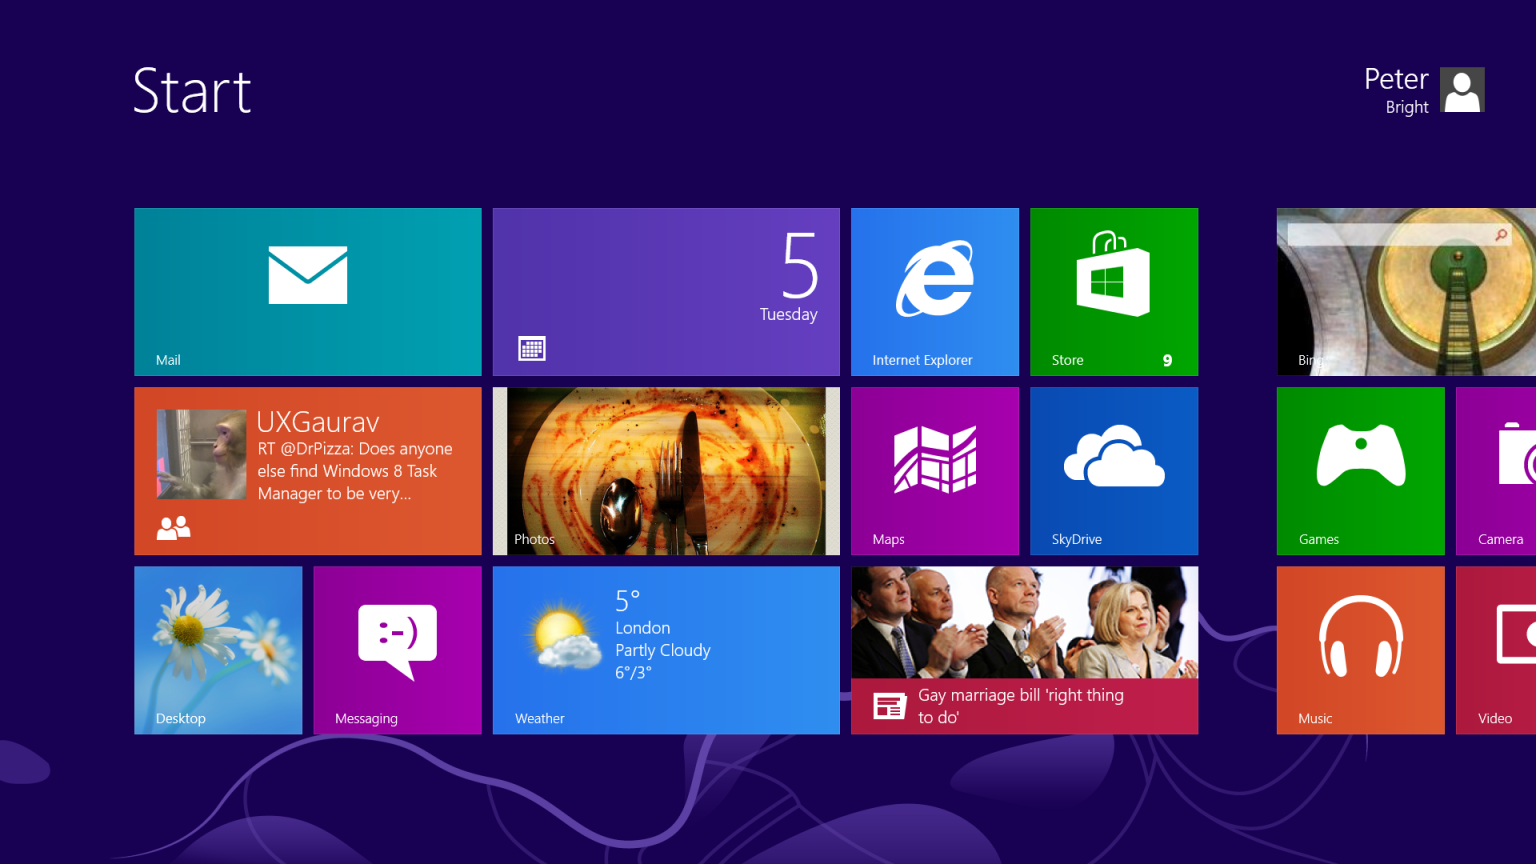Click Peter Bright's account picture

click(1461, 89)
